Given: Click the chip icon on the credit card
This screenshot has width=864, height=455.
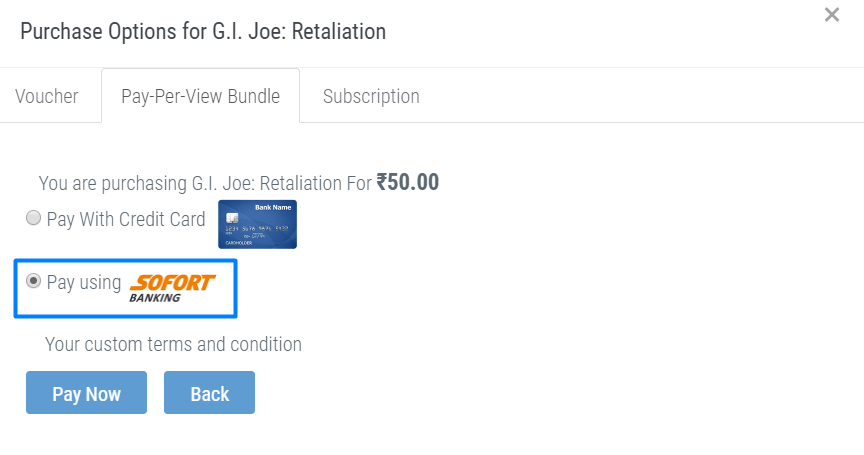Looking at the screenshot, I should click(x=232, y=218).
